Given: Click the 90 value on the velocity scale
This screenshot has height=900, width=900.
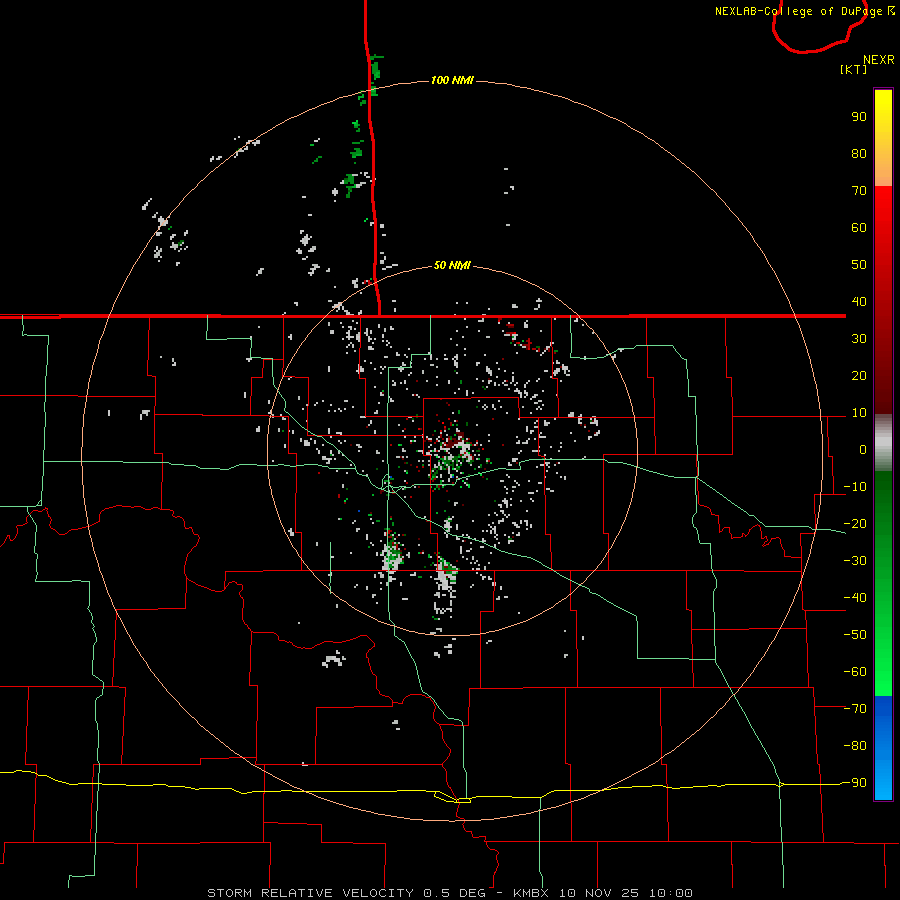Looking at the screenshot, I should [x=859, y=117].
